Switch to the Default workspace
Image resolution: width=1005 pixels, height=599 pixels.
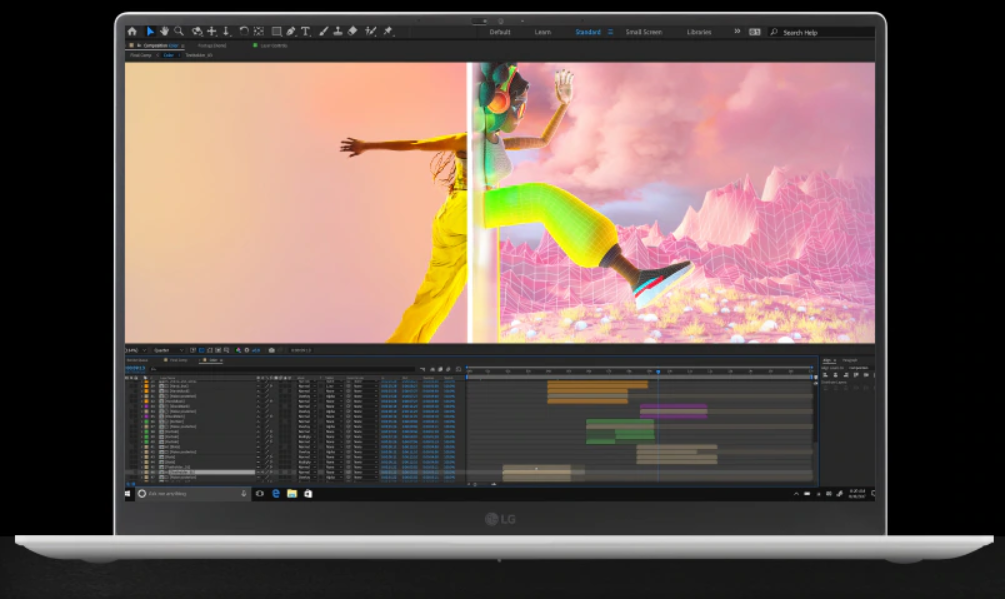(x=500, y=32)
